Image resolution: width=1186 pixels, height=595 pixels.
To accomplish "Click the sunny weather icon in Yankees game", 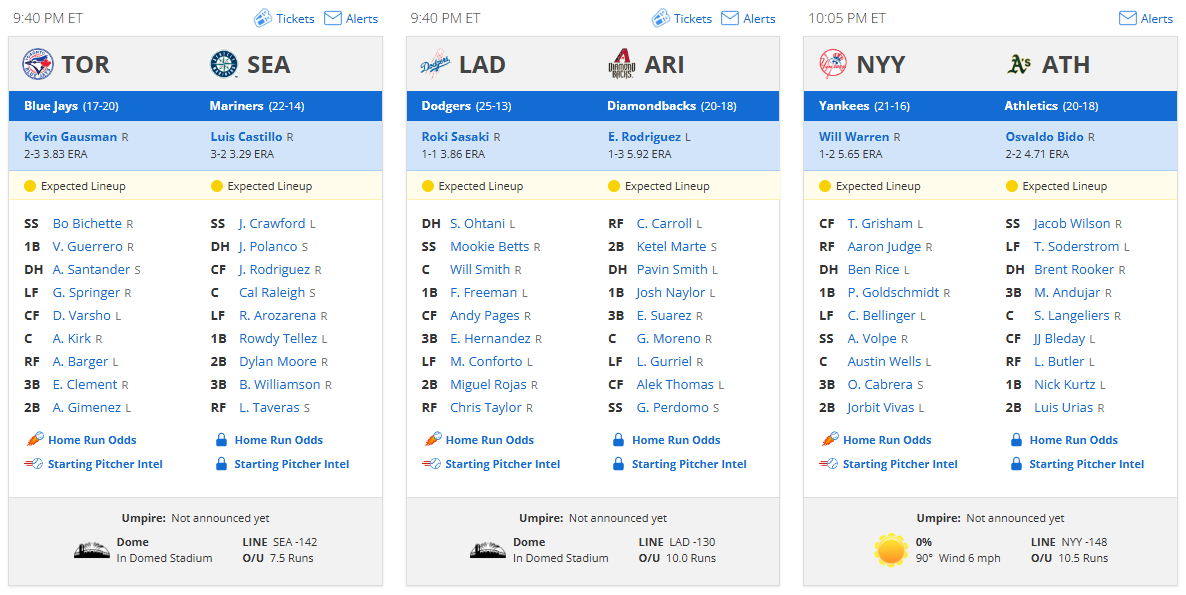I will tap(891, 550).
